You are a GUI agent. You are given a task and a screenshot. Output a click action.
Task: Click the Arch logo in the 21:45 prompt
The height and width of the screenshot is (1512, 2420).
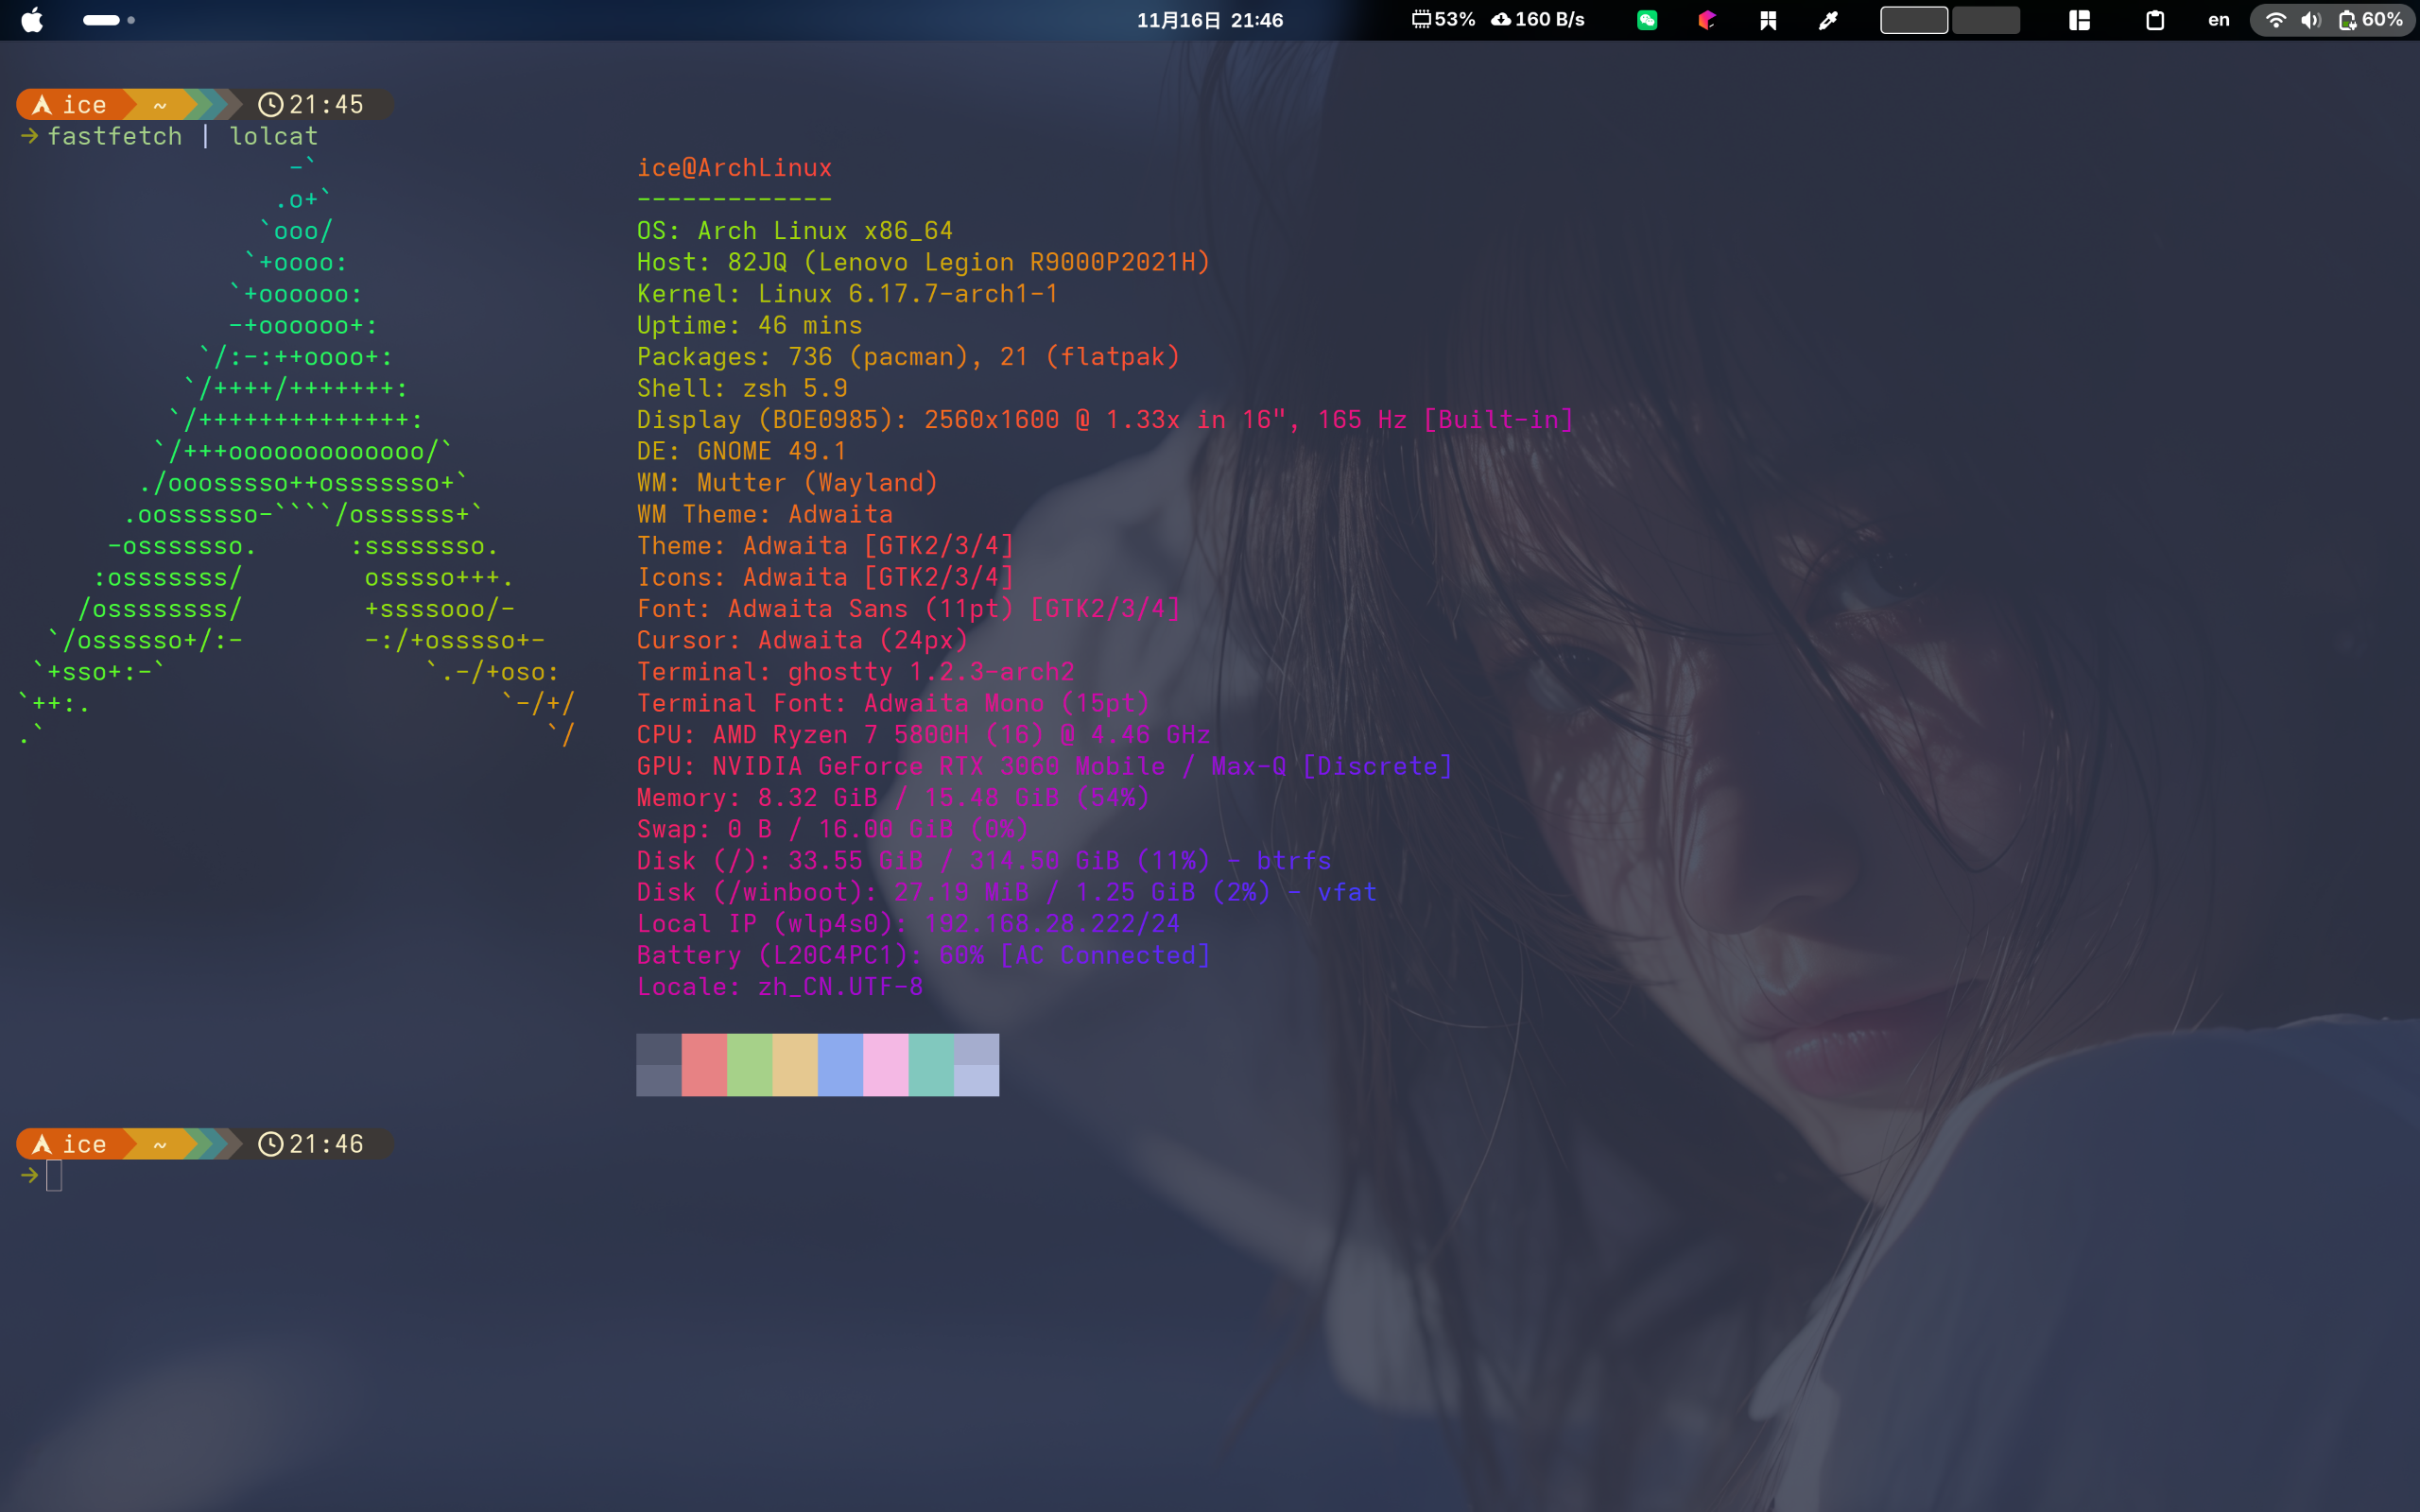pos(42,105)
